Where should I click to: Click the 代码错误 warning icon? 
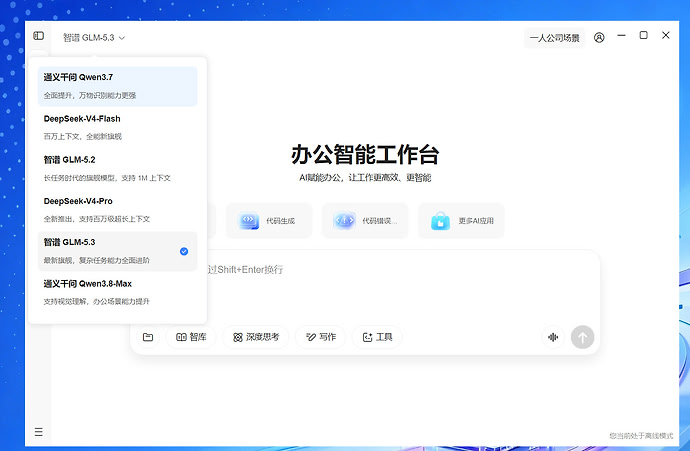click(x=345, y=220)
